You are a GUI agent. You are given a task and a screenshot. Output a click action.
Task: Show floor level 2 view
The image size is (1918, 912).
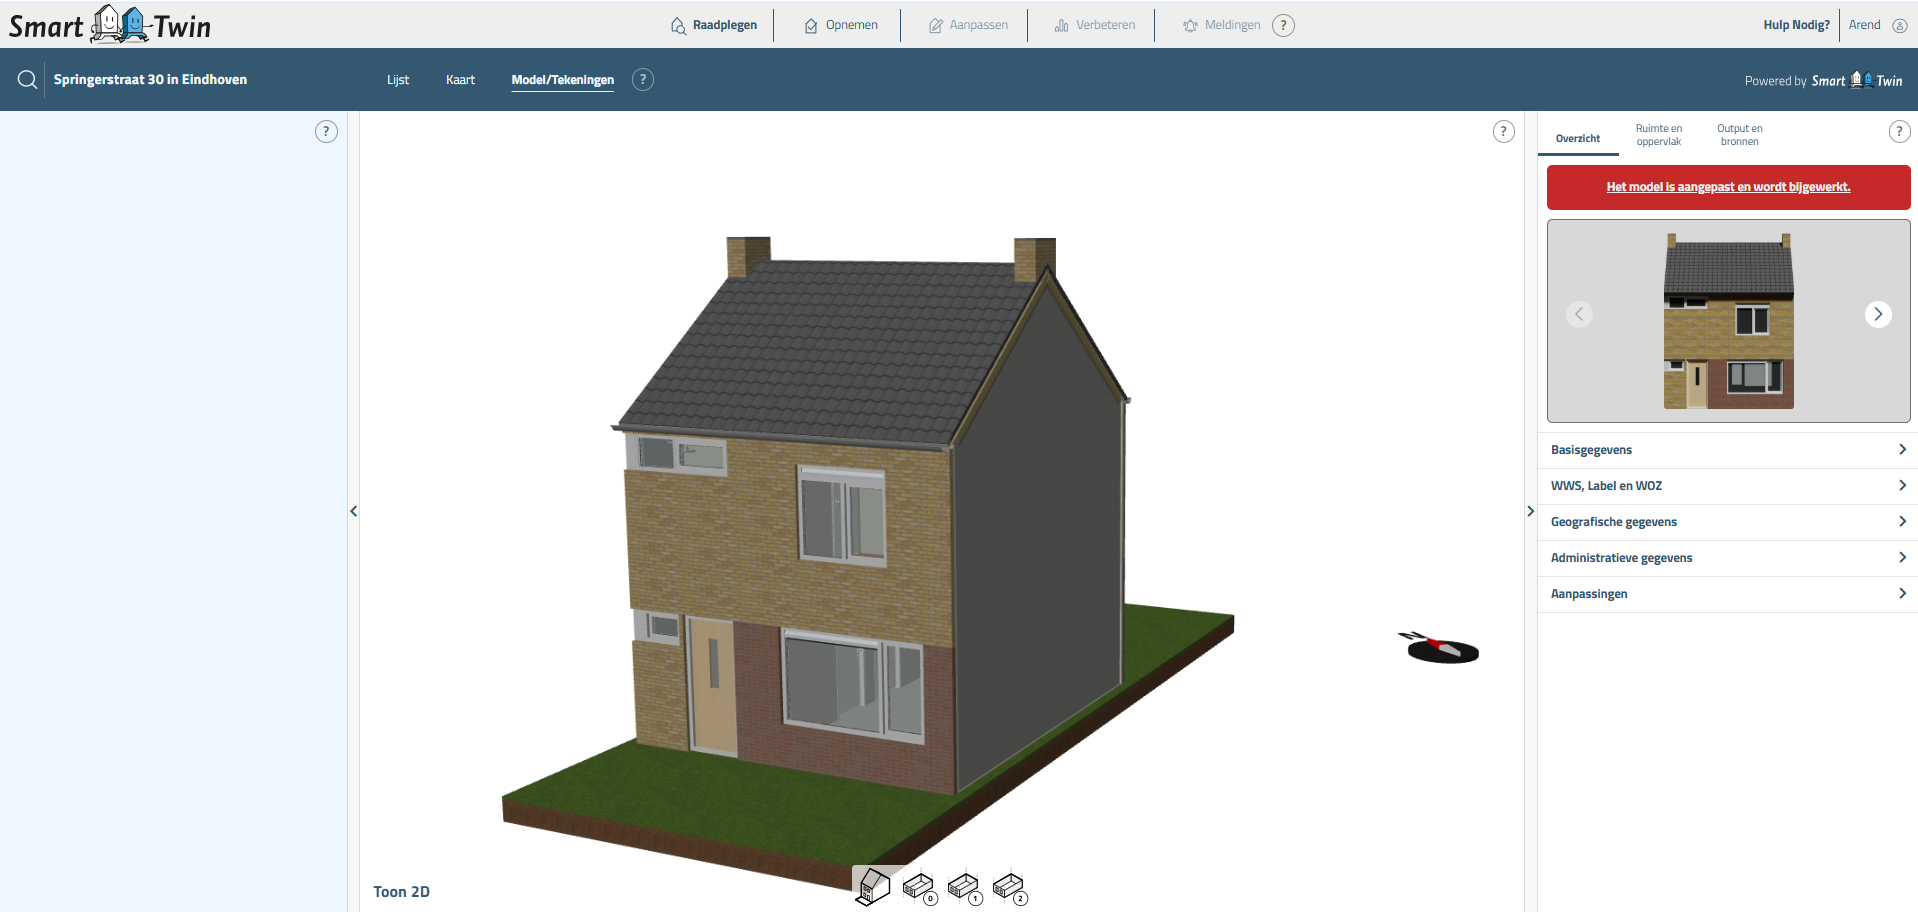[x=1008, y=887]
